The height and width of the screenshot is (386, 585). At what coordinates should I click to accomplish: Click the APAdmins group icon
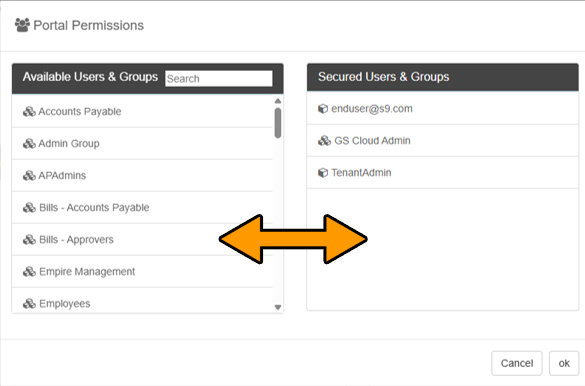[29, 176]
